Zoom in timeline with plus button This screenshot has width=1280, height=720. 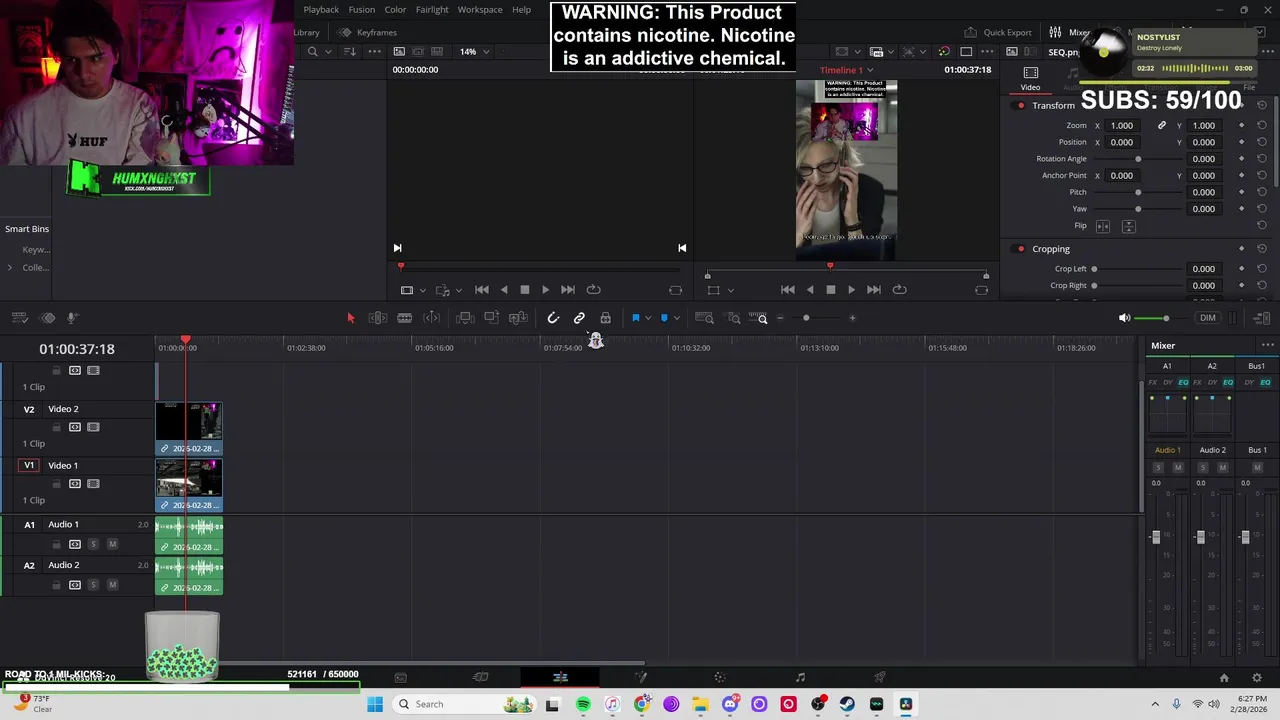[x=852, y=318]
